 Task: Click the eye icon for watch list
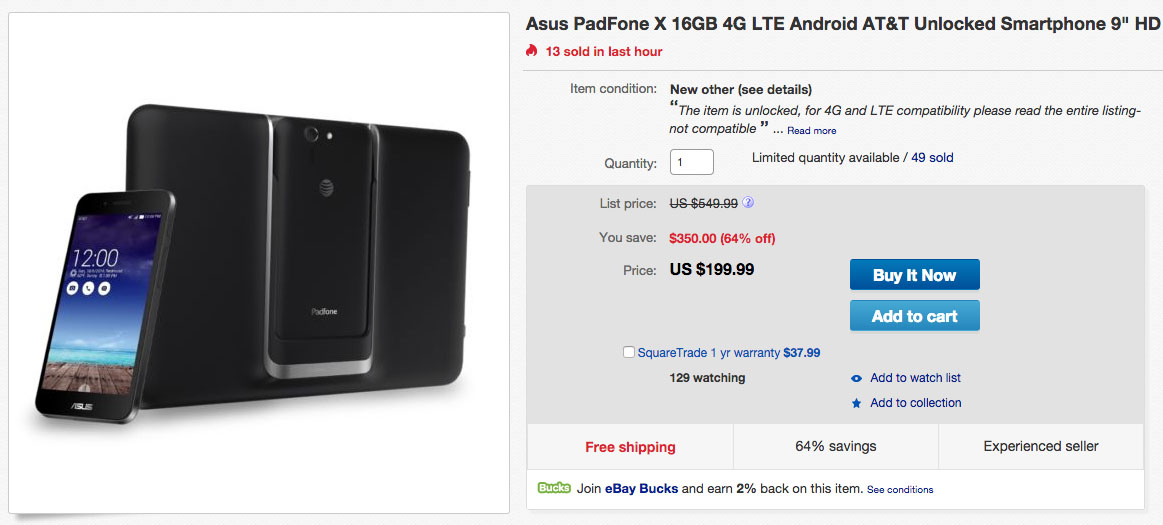[856, 379]
